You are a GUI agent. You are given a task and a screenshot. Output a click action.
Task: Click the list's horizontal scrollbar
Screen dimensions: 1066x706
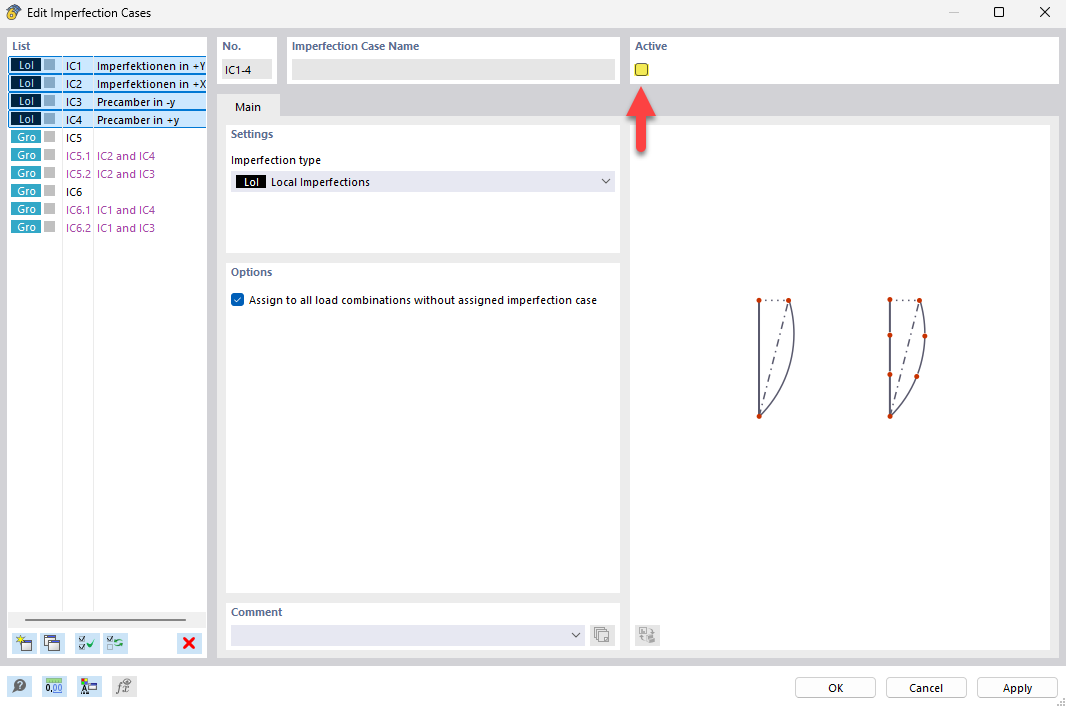(x=105, y=620)
